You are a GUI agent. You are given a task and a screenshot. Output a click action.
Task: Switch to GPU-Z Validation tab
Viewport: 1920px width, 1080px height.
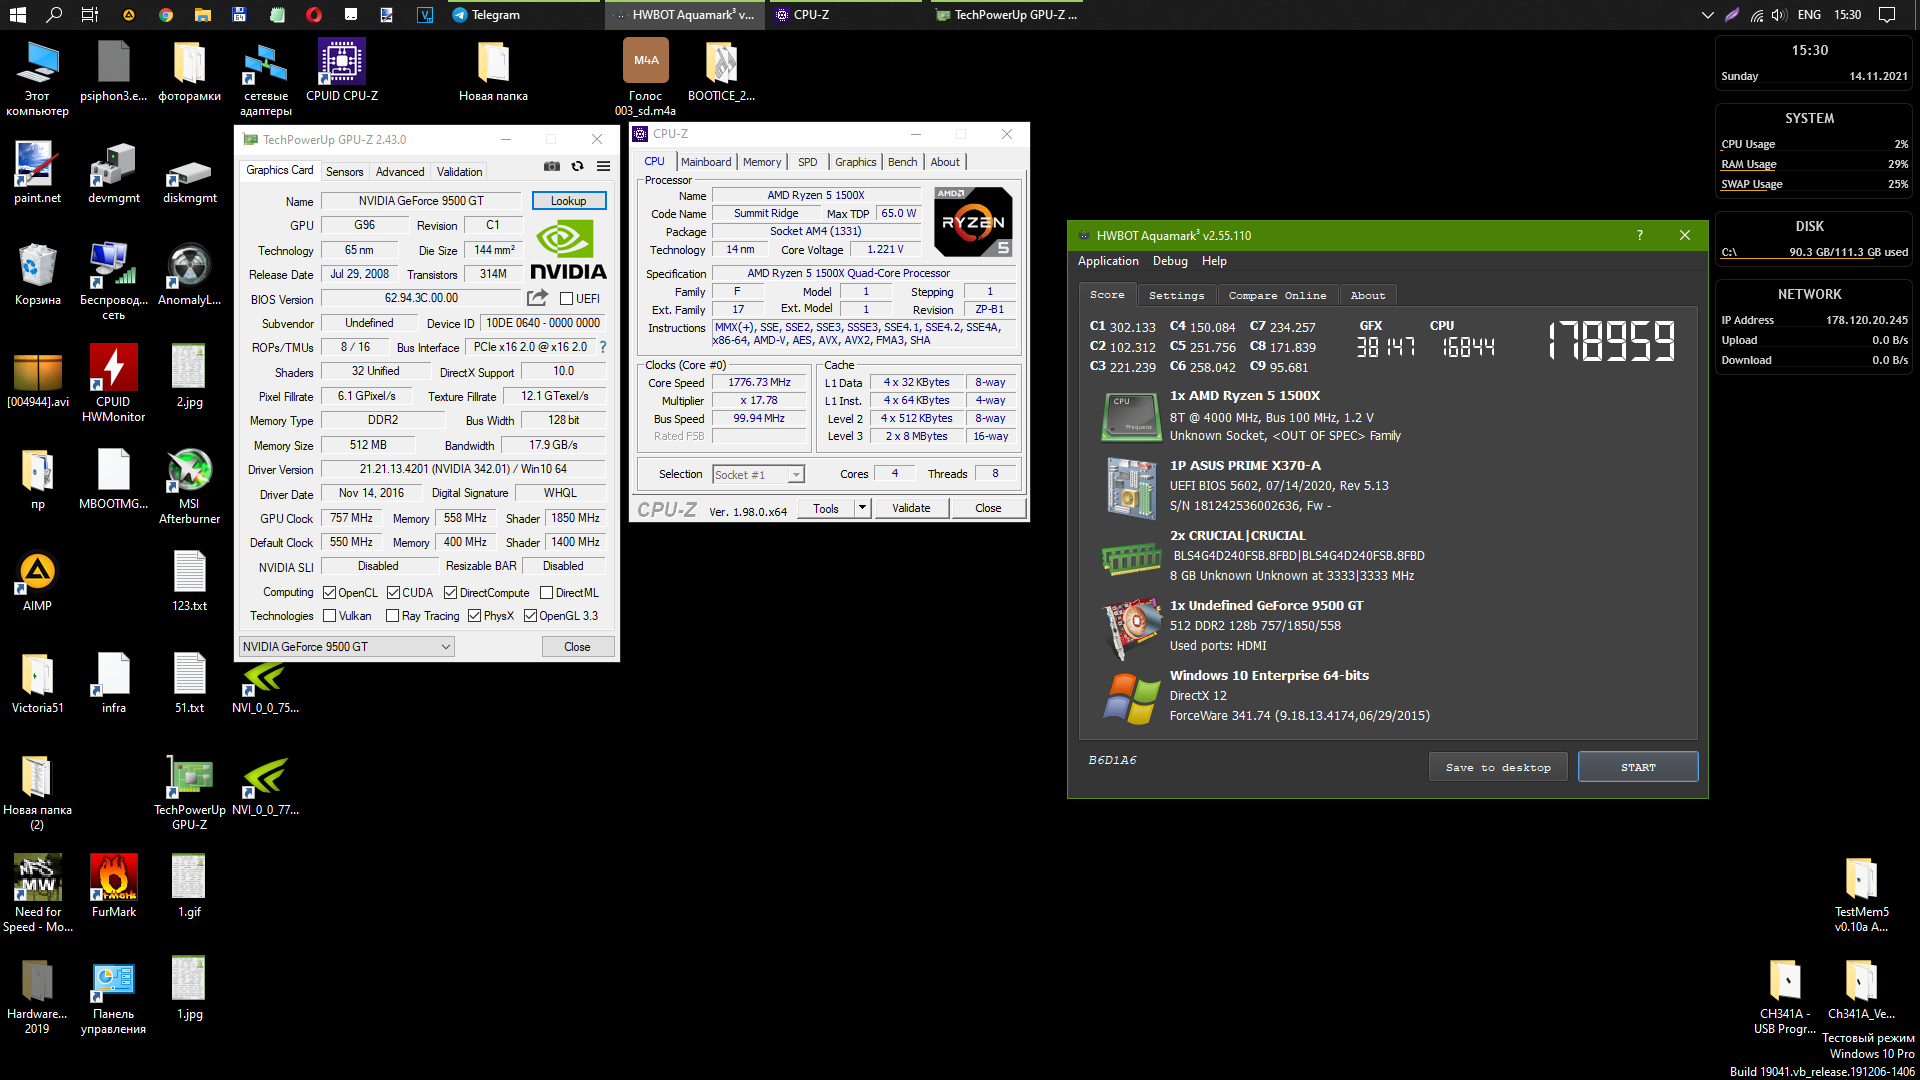459,171
